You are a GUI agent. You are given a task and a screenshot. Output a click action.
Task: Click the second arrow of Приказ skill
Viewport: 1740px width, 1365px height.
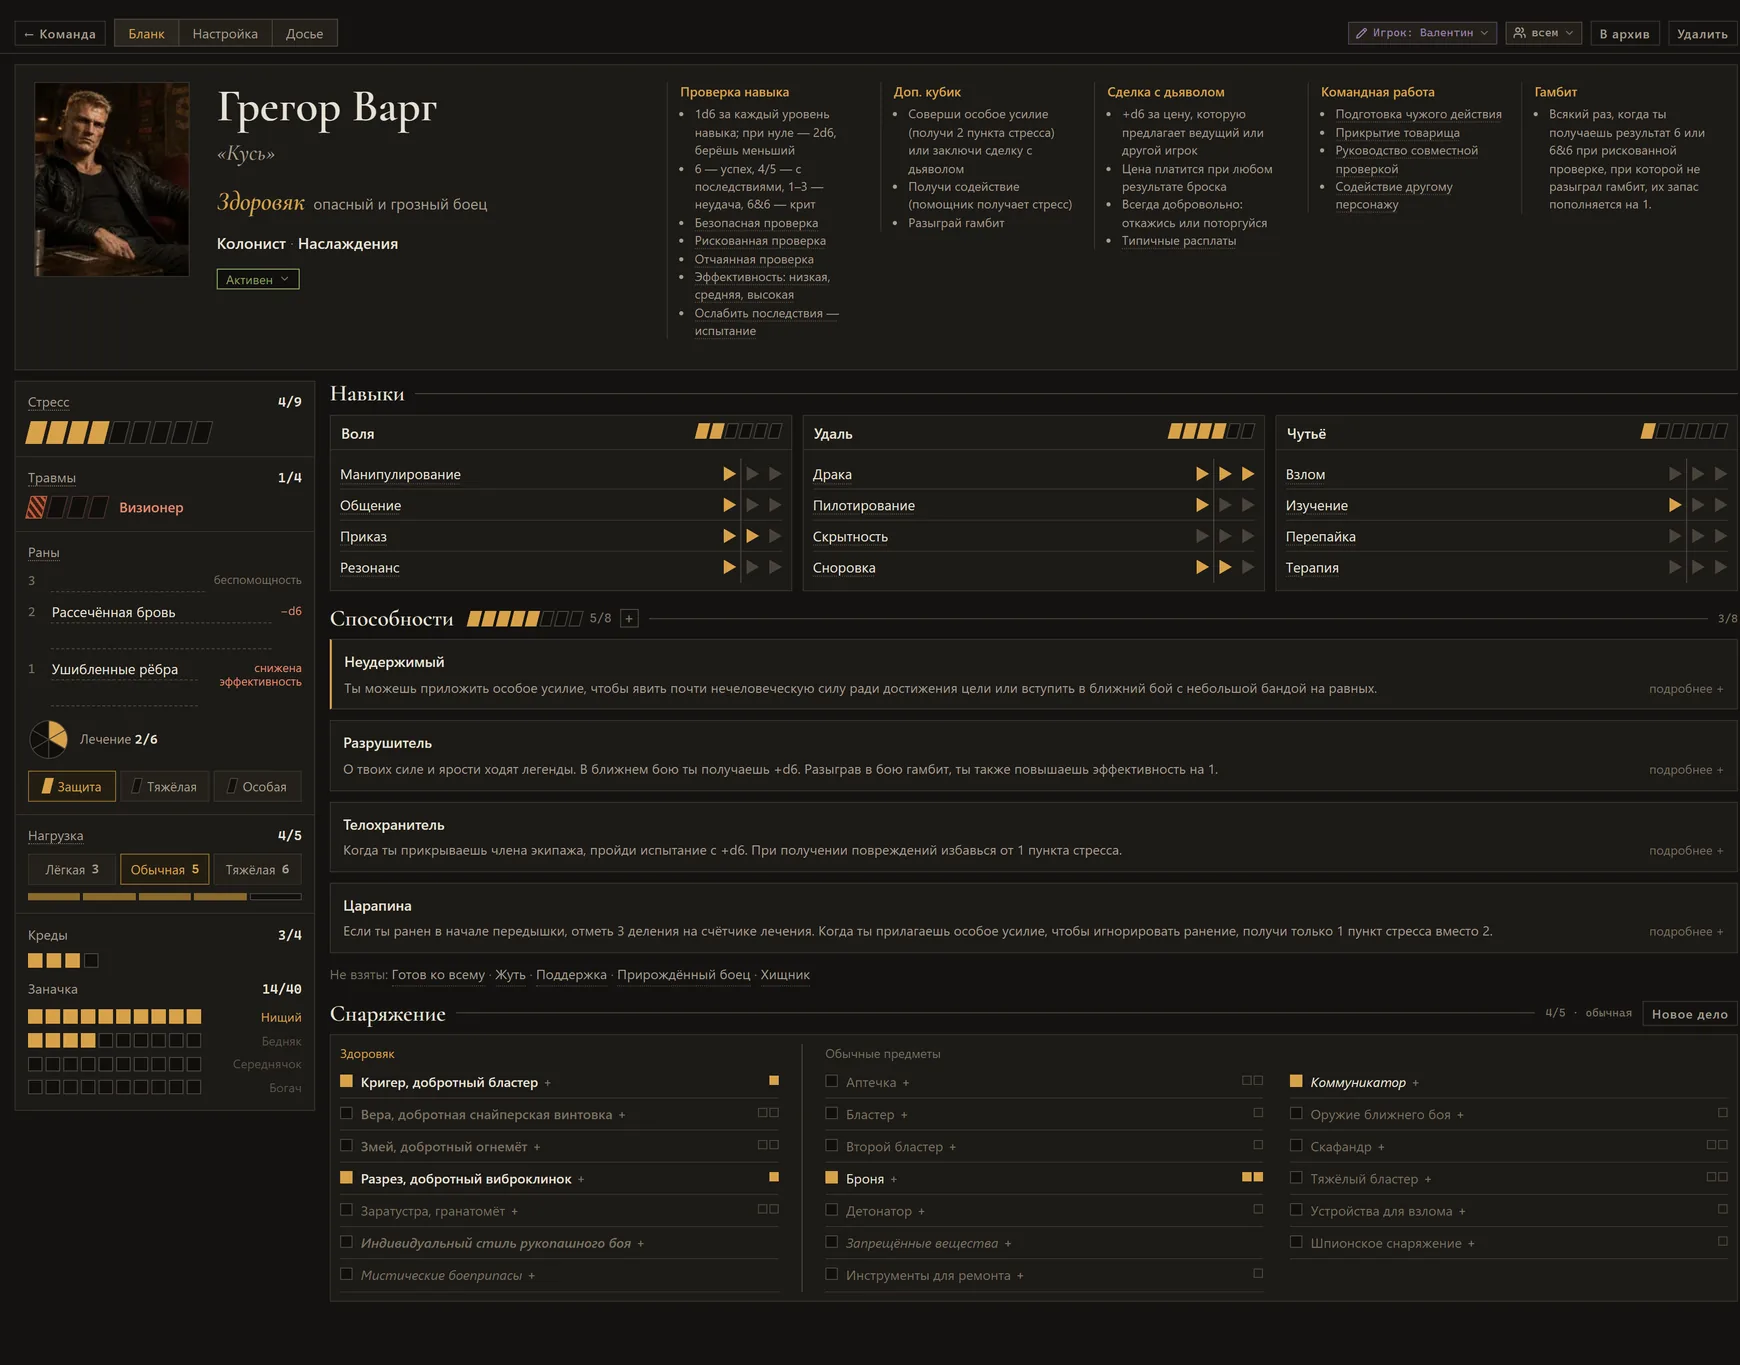coord(752,536)
